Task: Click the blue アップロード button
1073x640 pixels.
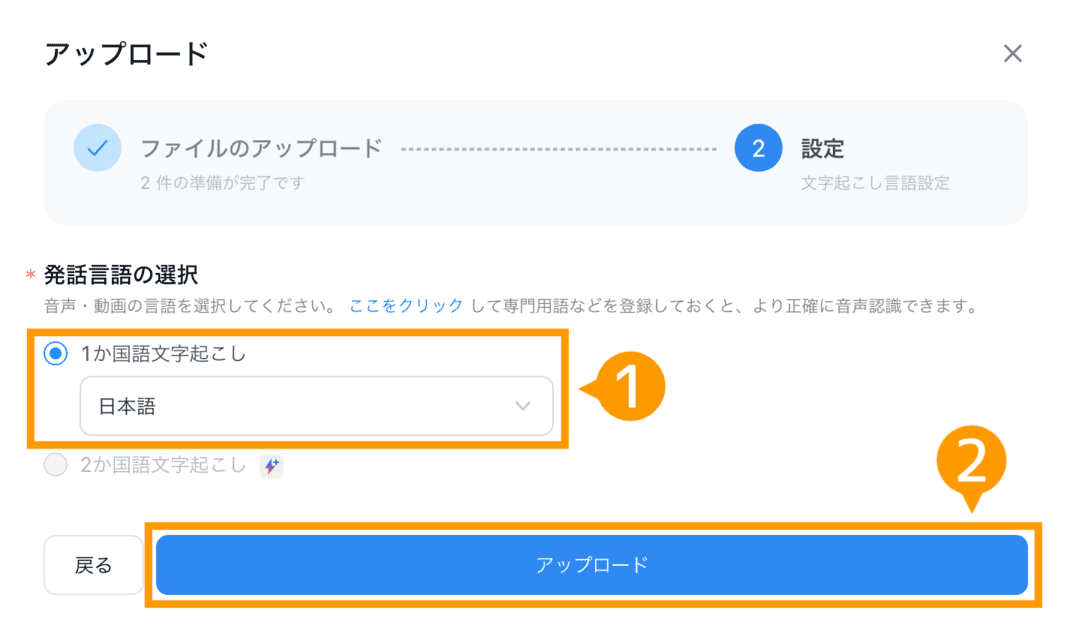Action: coord(592,565)
